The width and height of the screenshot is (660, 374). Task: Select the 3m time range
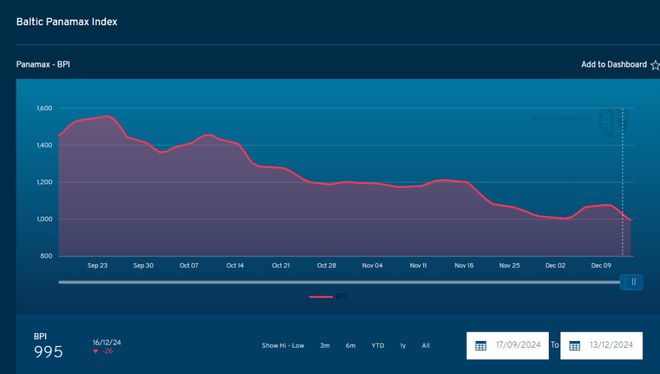tap(325, 345)
